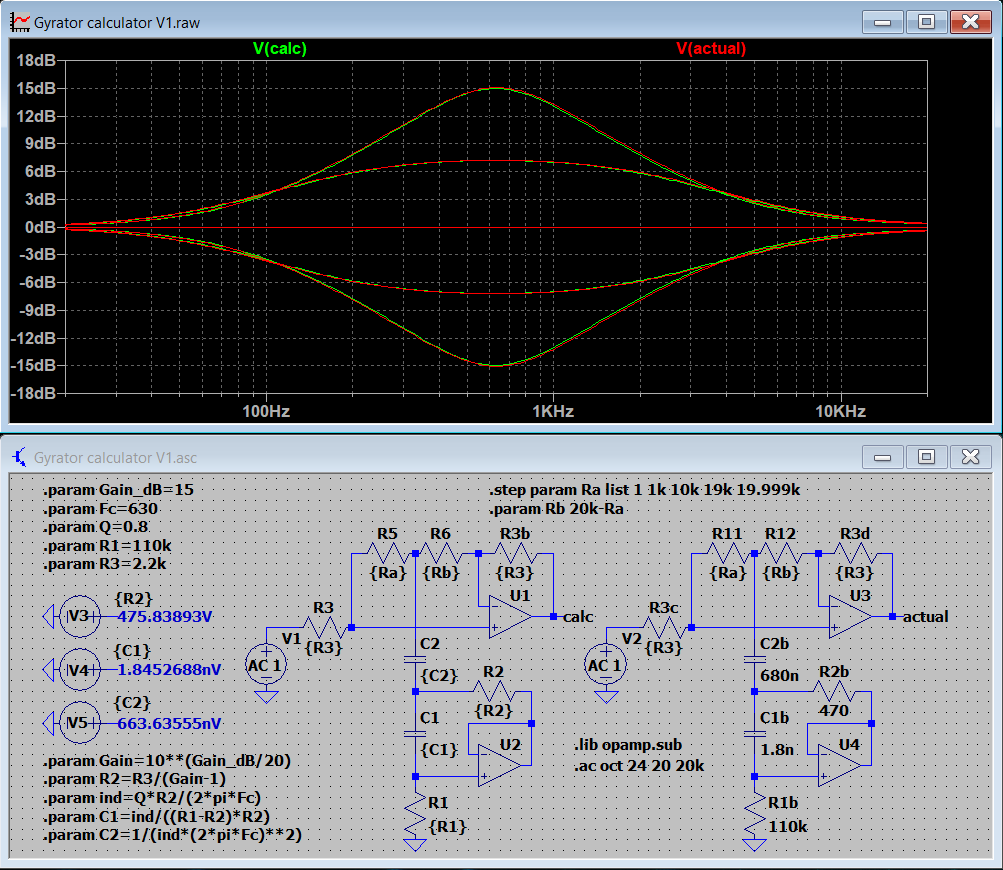Click the waveform icon in plot title bar
This screenshot has height=870, width=1003.
[20, 22]
